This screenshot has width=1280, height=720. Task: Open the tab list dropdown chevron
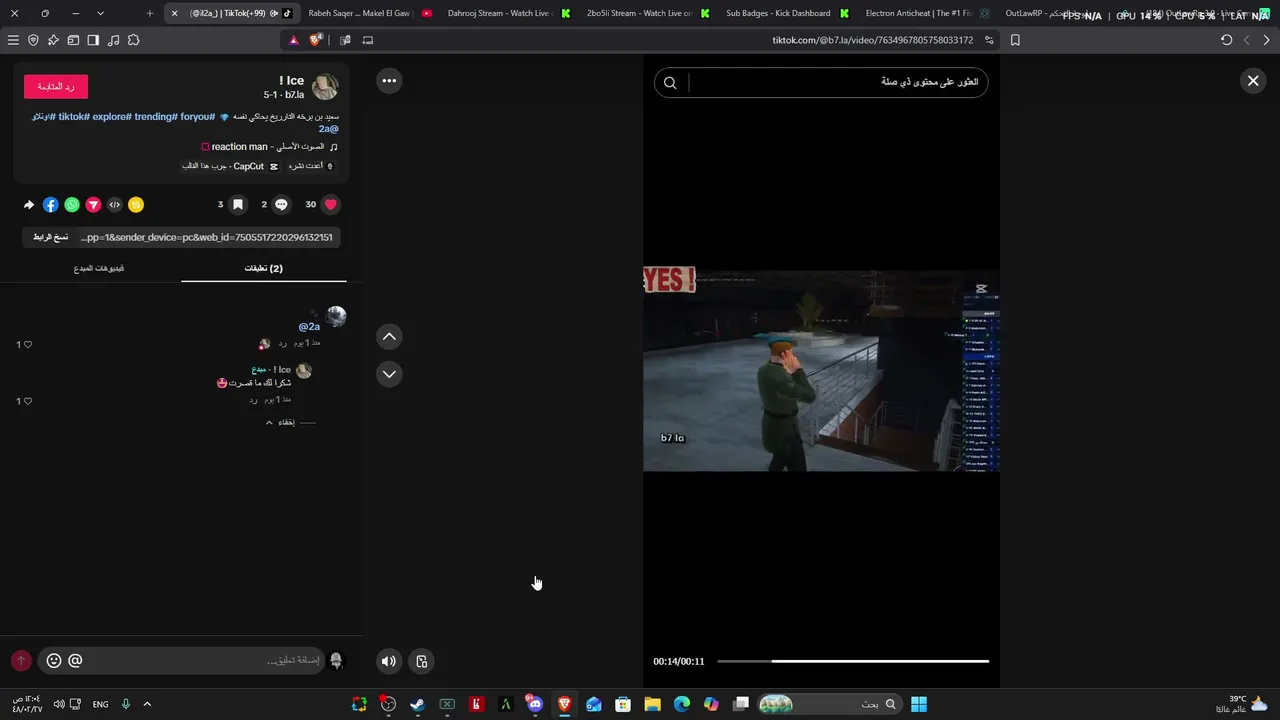pyautogui.click(x=101, y=13)
